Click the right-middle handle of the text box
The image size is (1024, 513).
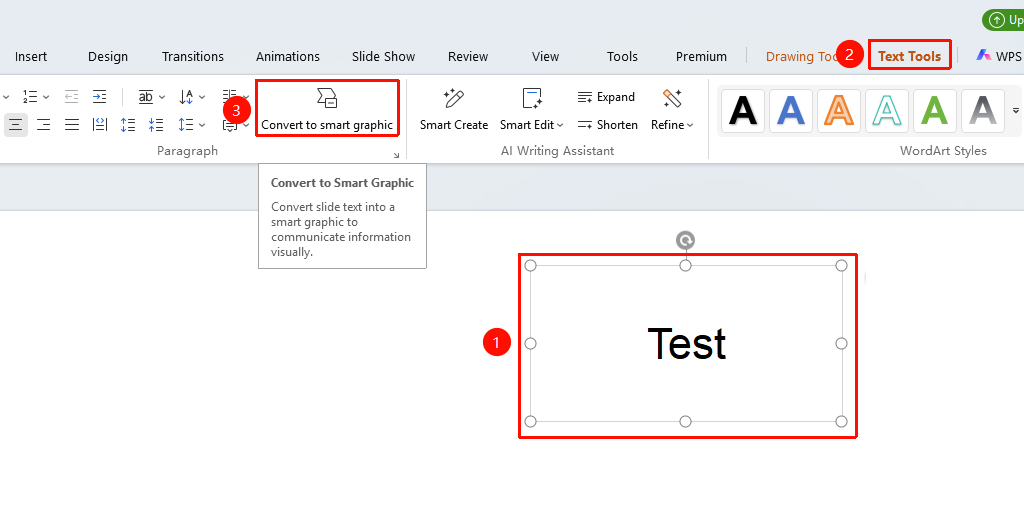click(x=841, y=343)
